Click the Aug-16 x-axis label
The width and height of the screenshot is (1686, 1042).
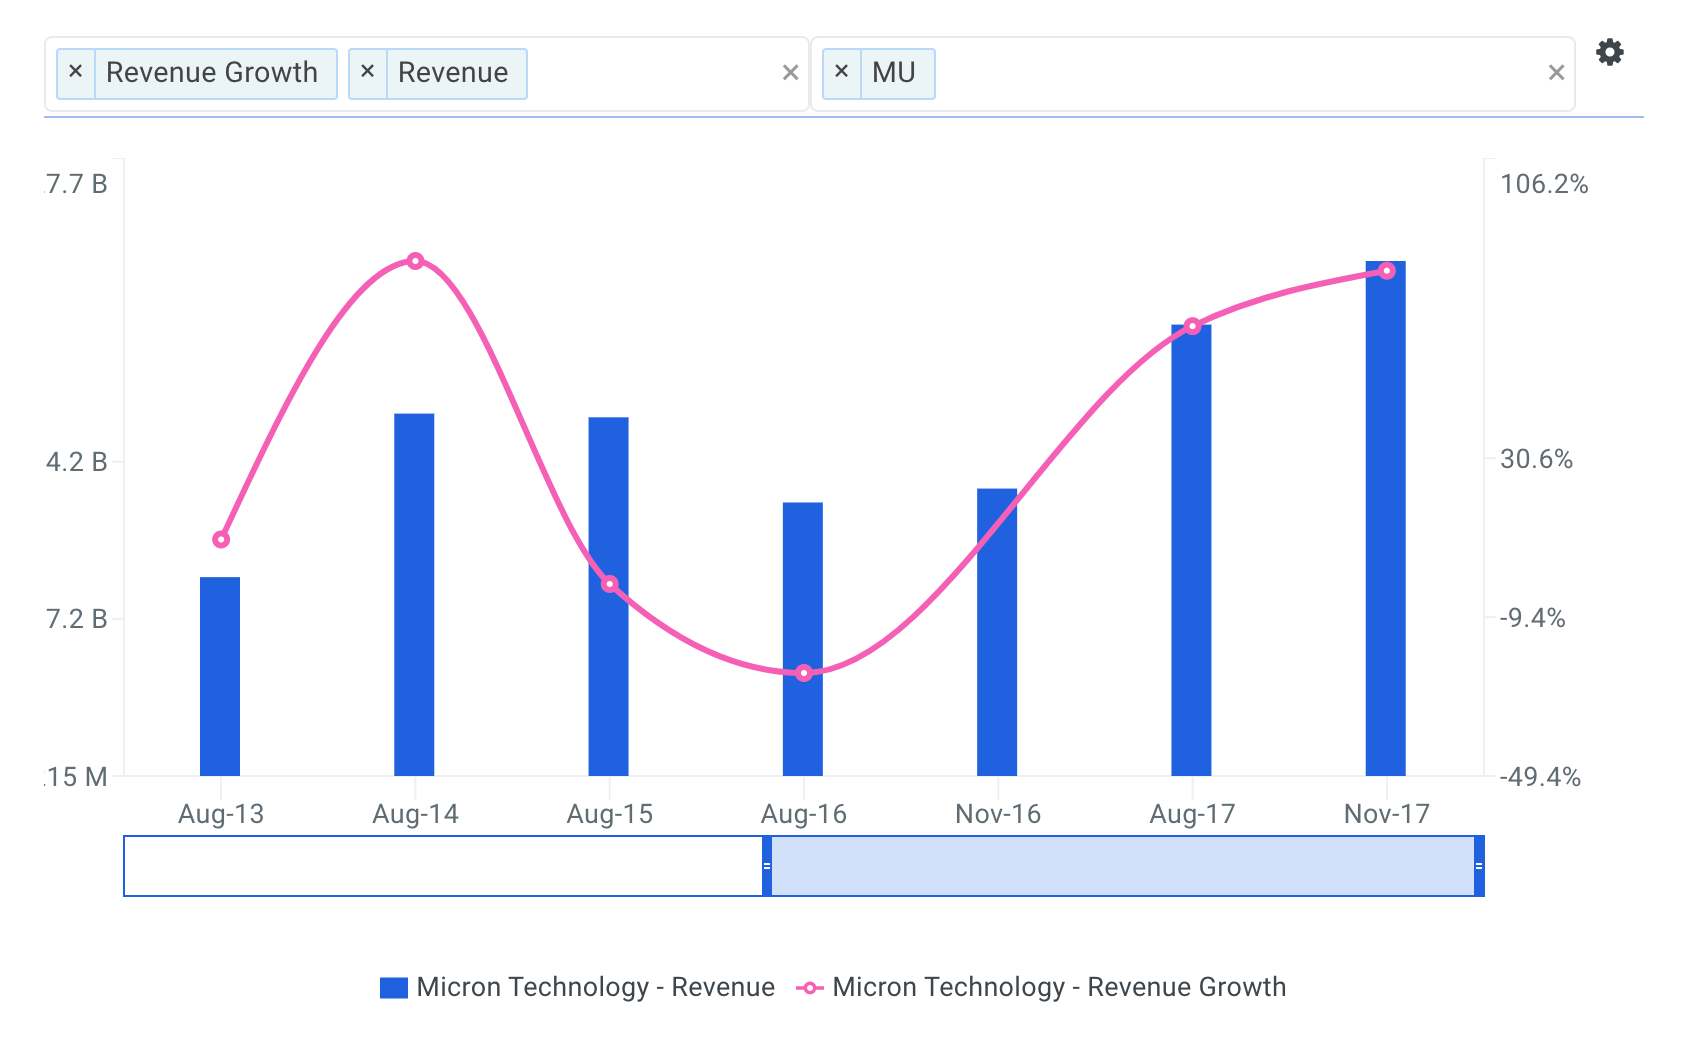coord(804,814)
